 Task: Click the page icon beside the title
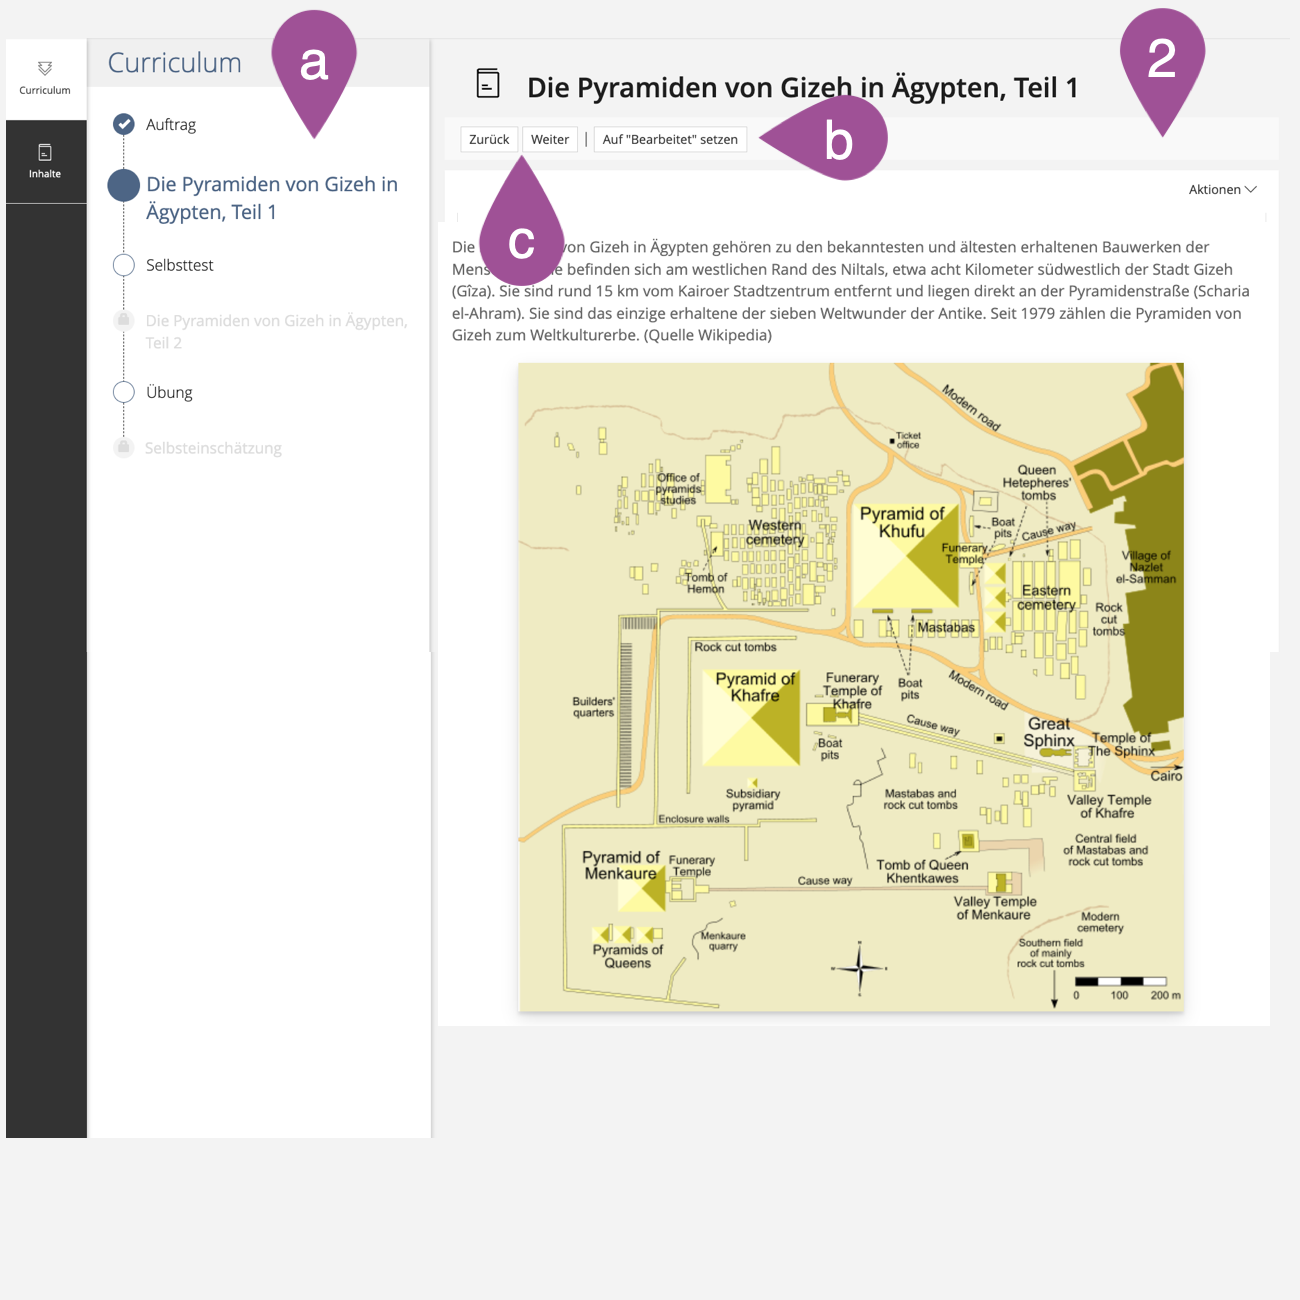pos(488,84)
